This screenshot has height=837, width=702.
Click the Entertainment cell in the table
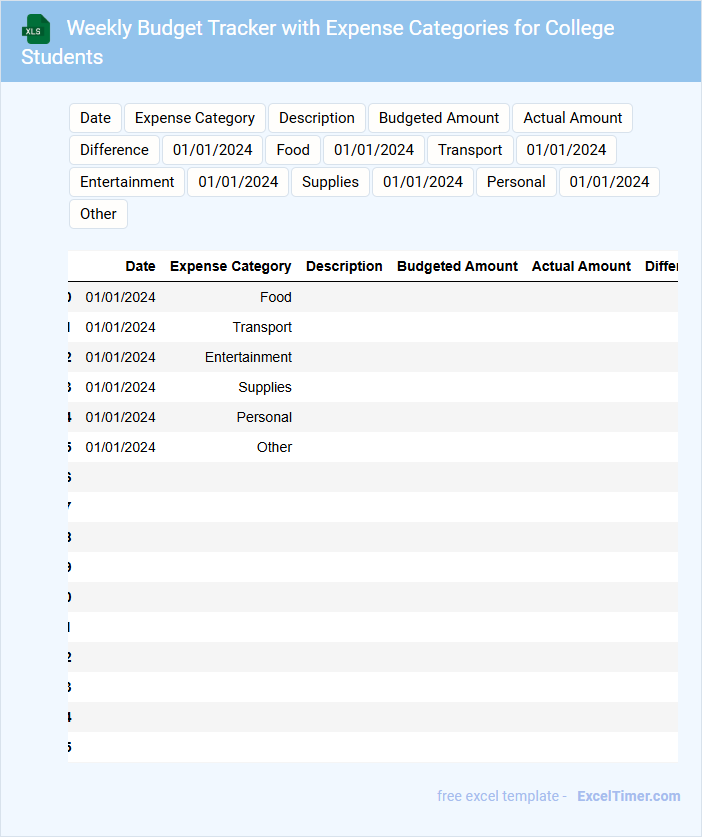pos(248,357)
